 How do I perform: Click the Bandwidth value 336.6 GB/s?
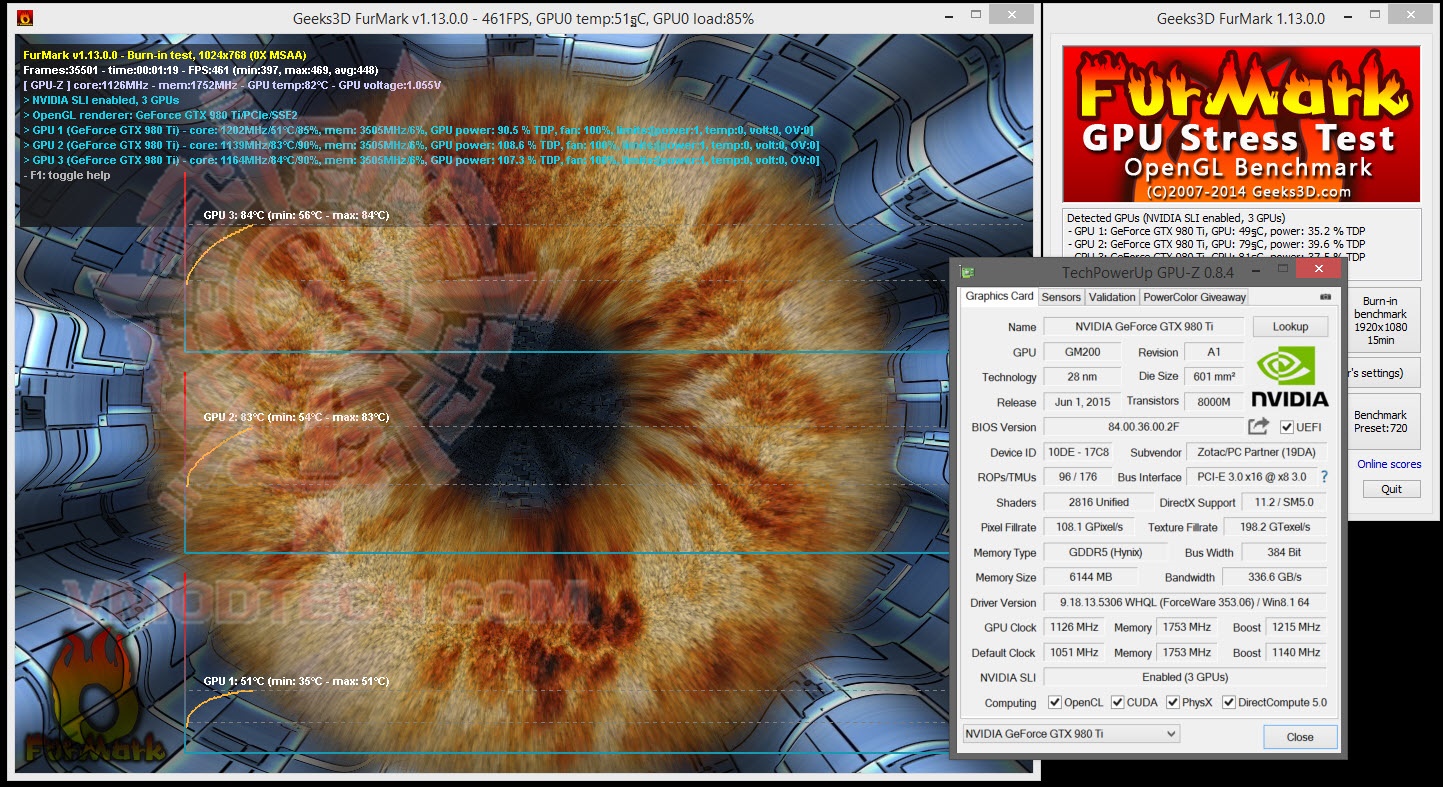coord(1274,577)
